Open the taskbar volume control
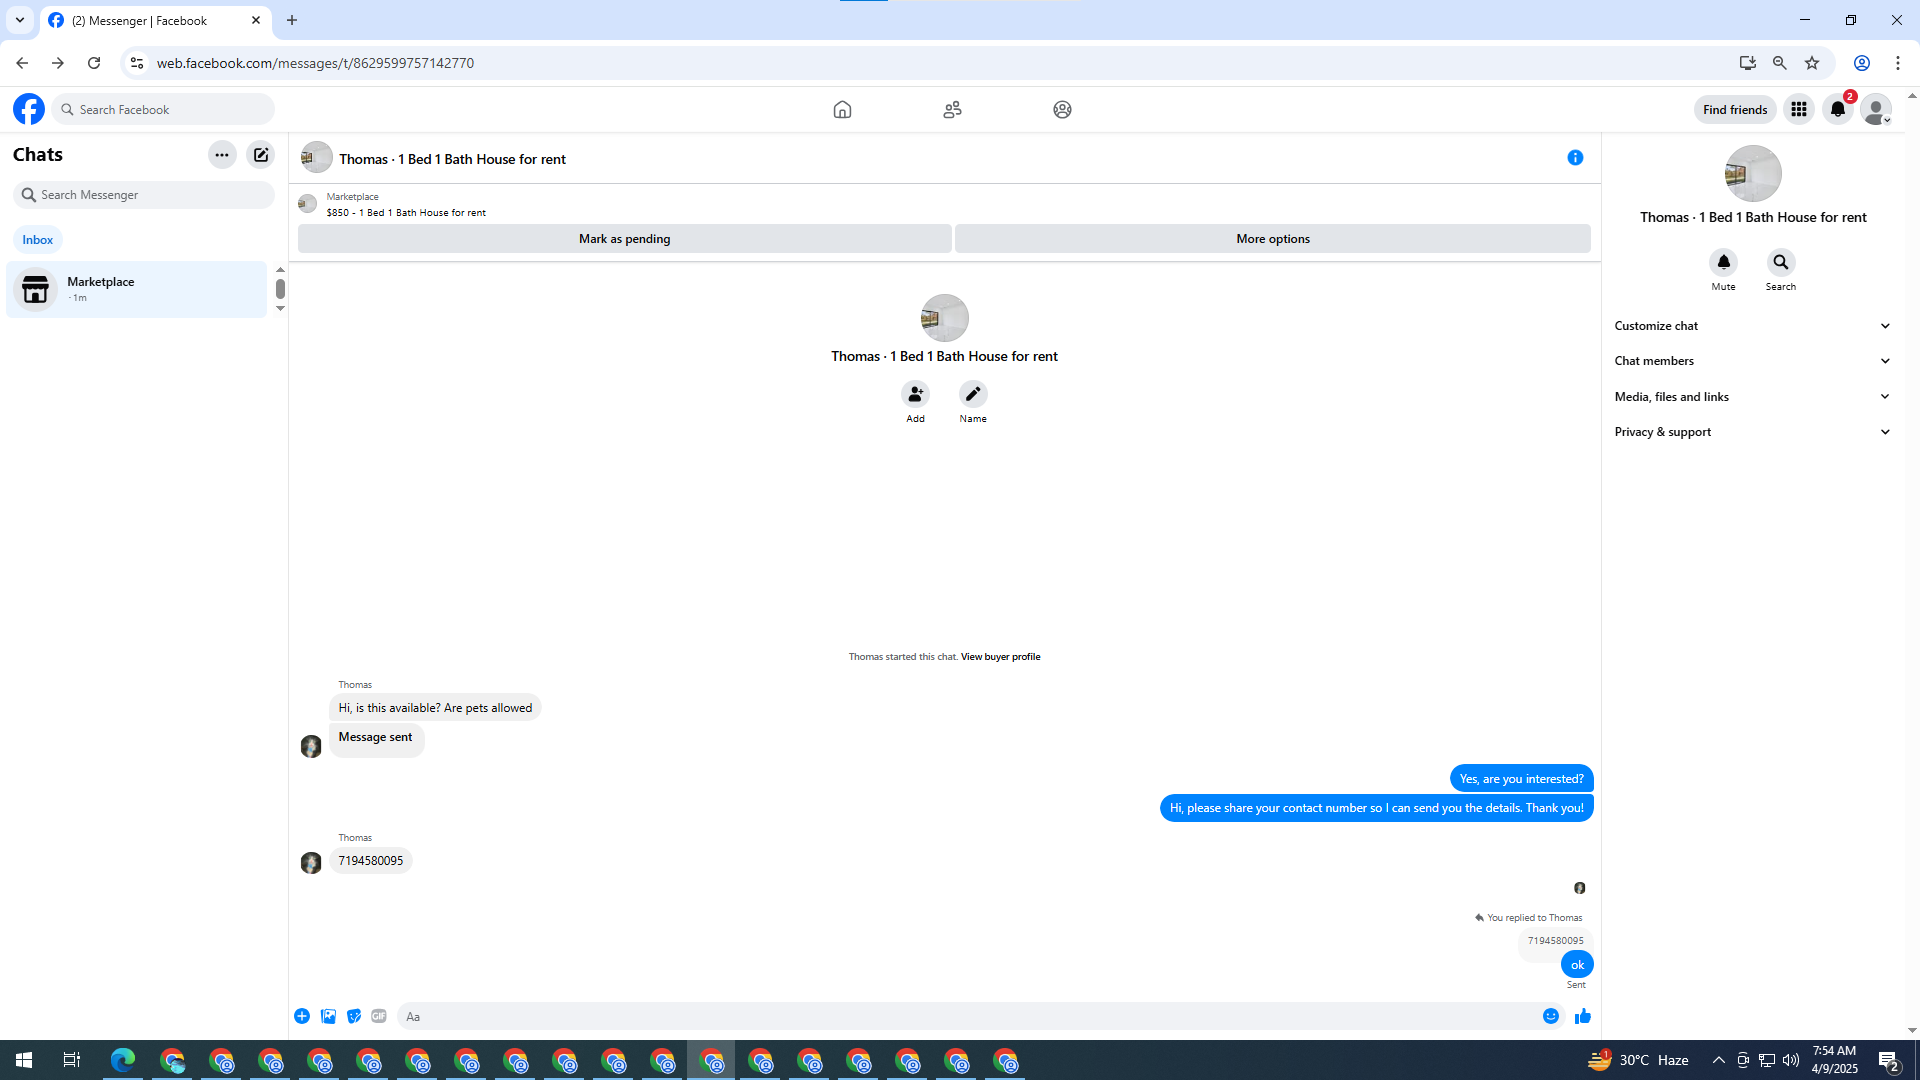The height and width of the screenshot is (1080, 1920). [1791, 1060]
